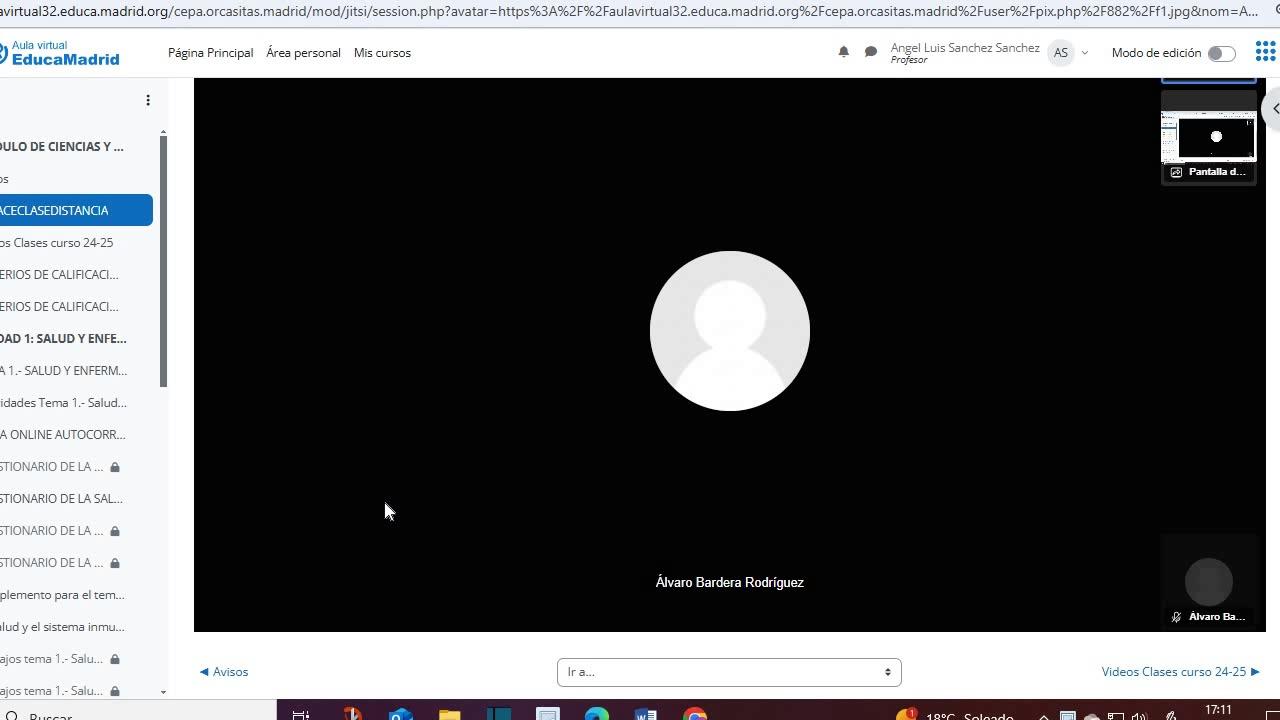This screenshot has width=1280, height=720.
Task: Open 'plemento para el tem...' sidebar item
Action: (63, 594)
